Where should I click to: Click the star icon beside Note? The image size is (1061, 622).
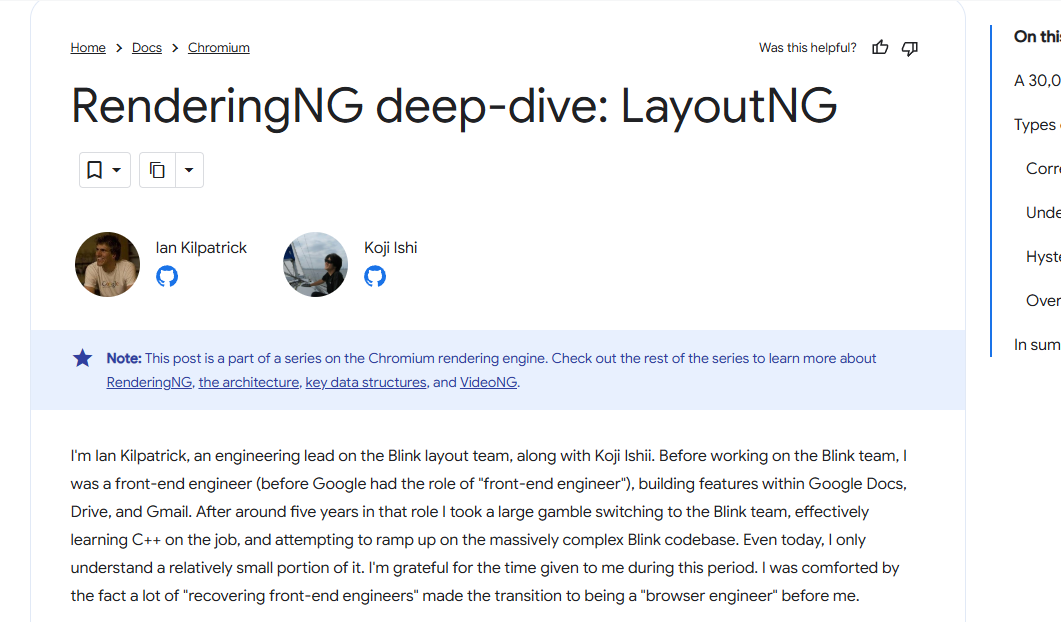[83, 358]
